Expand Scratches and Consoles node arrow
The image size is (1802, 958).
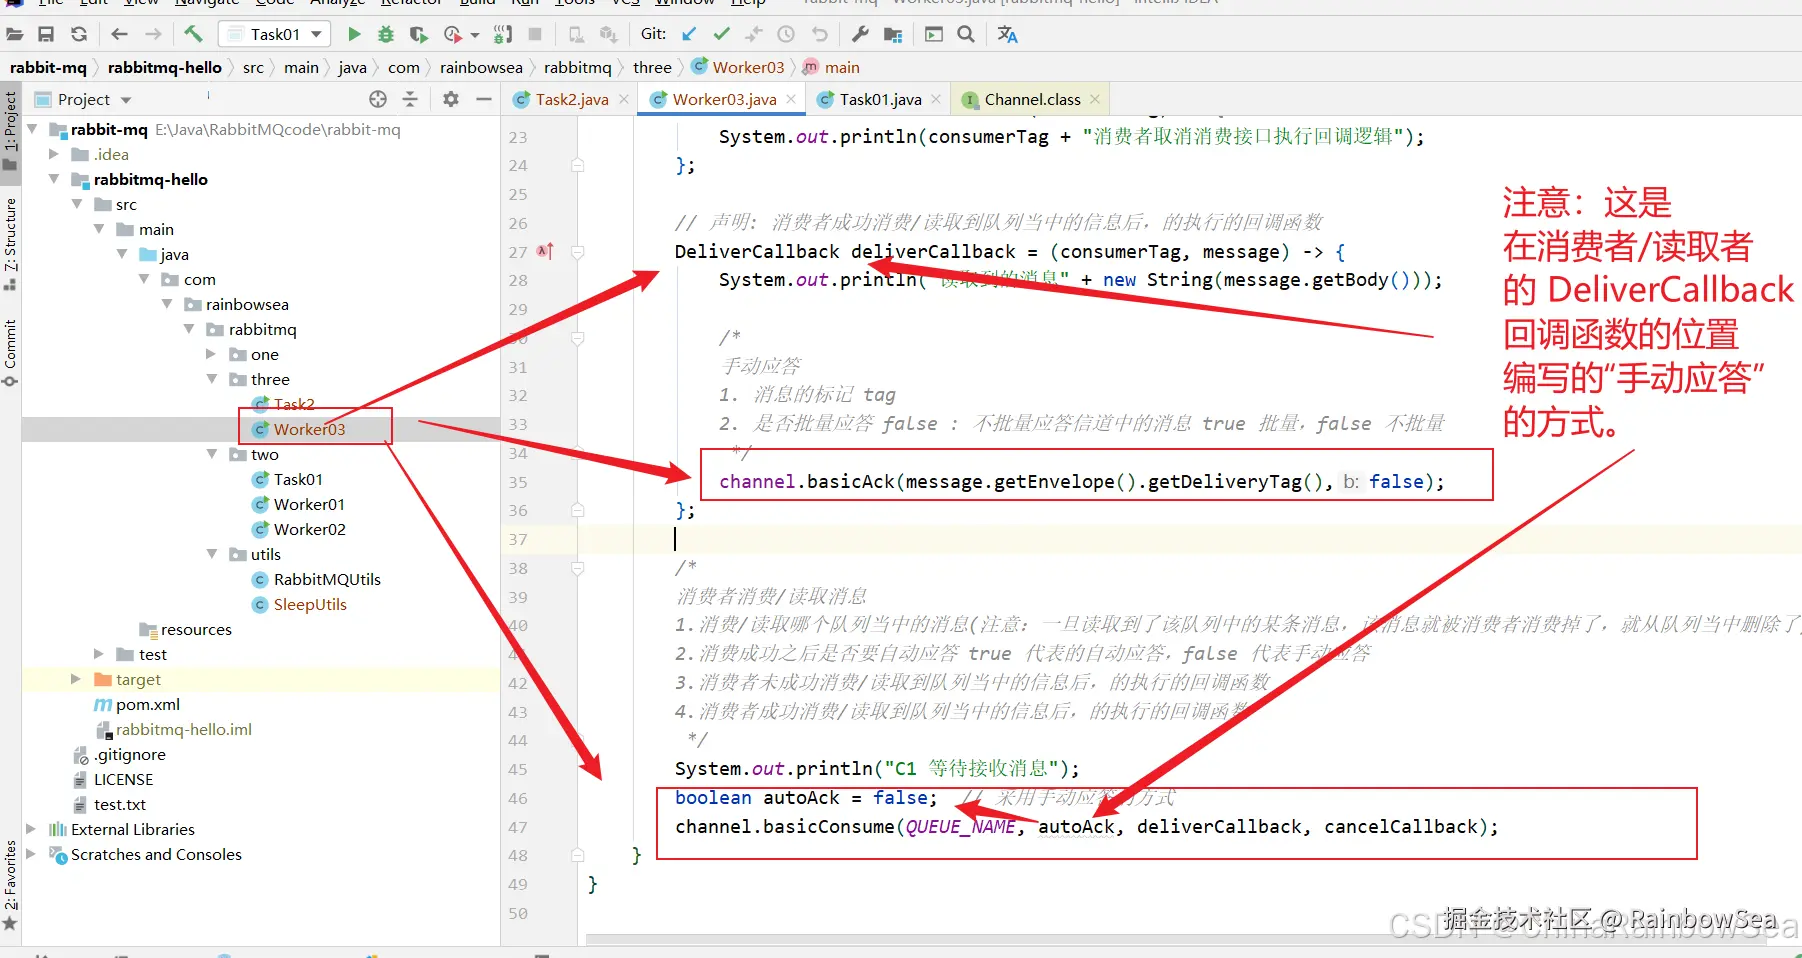[x=31, y=854]
